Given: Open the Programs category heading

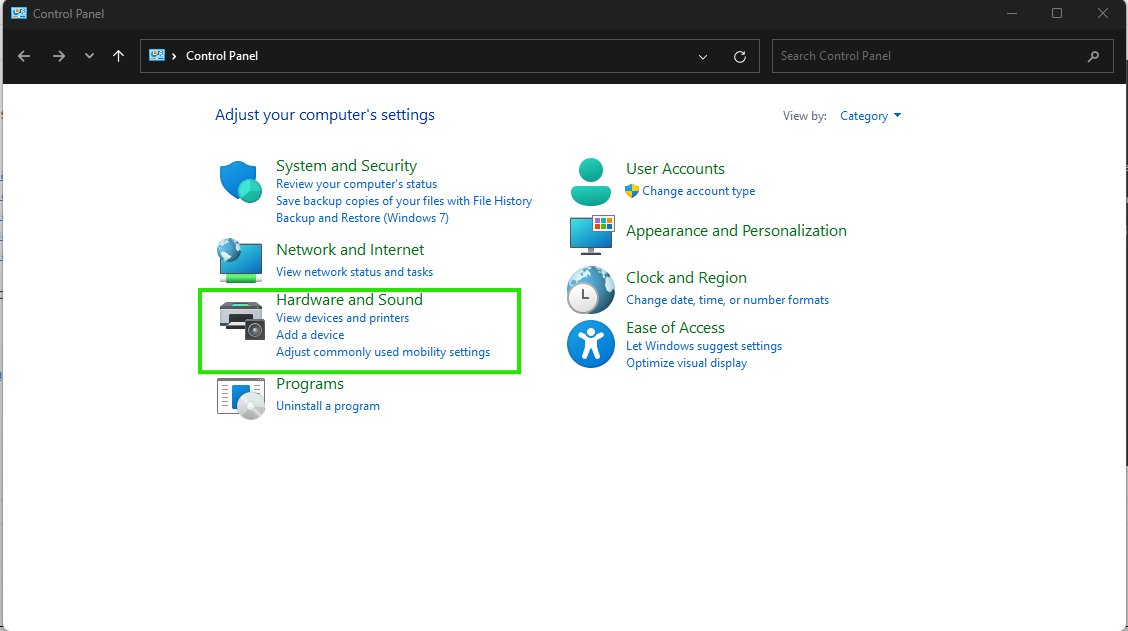Looking at the screenshot, I should coord(309,383).
